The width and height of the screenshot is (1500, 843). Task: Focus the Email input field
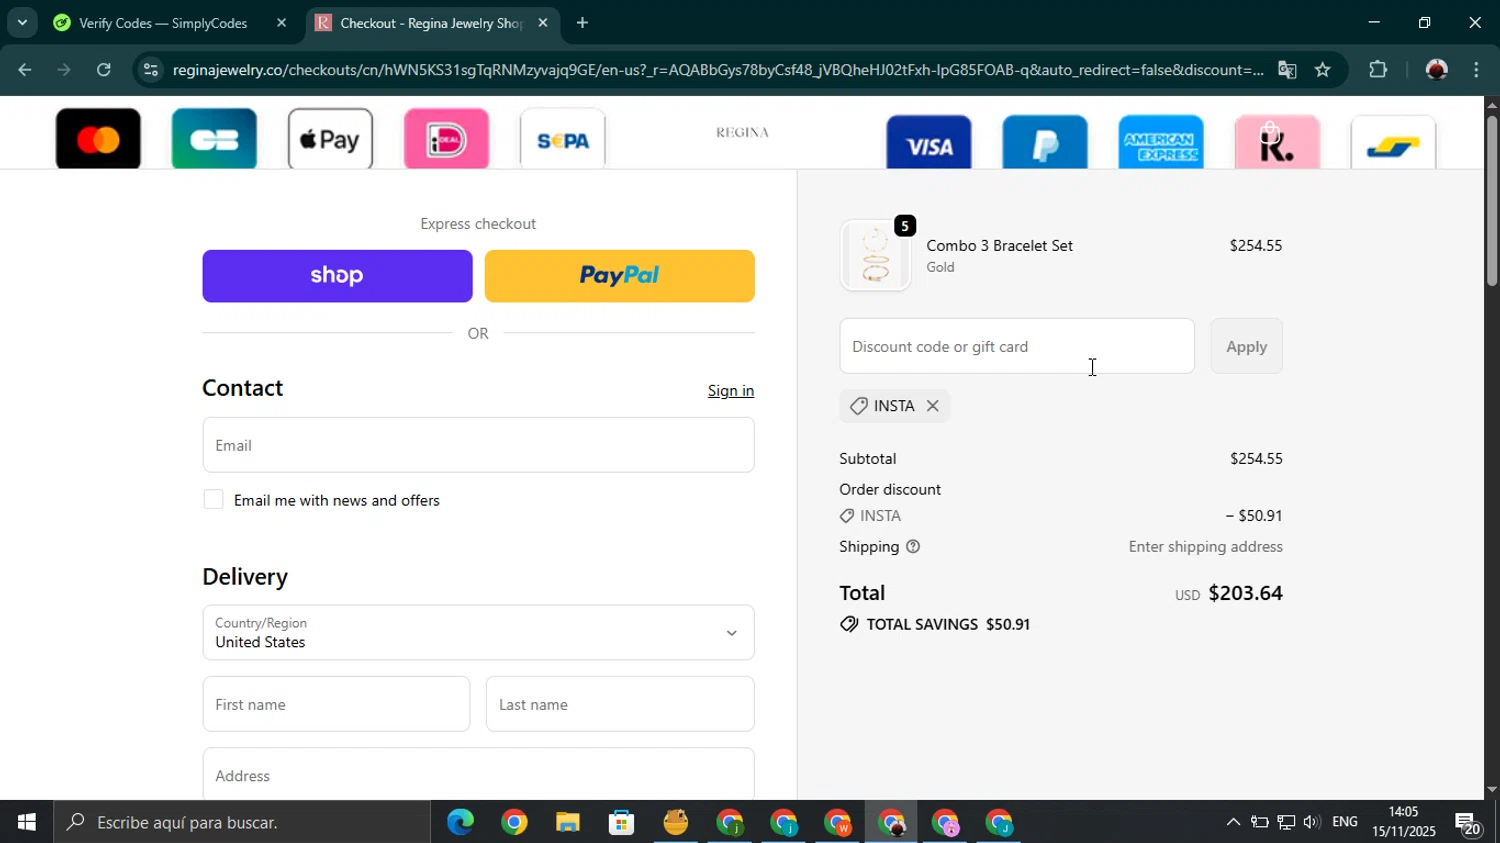pos(478,445)
